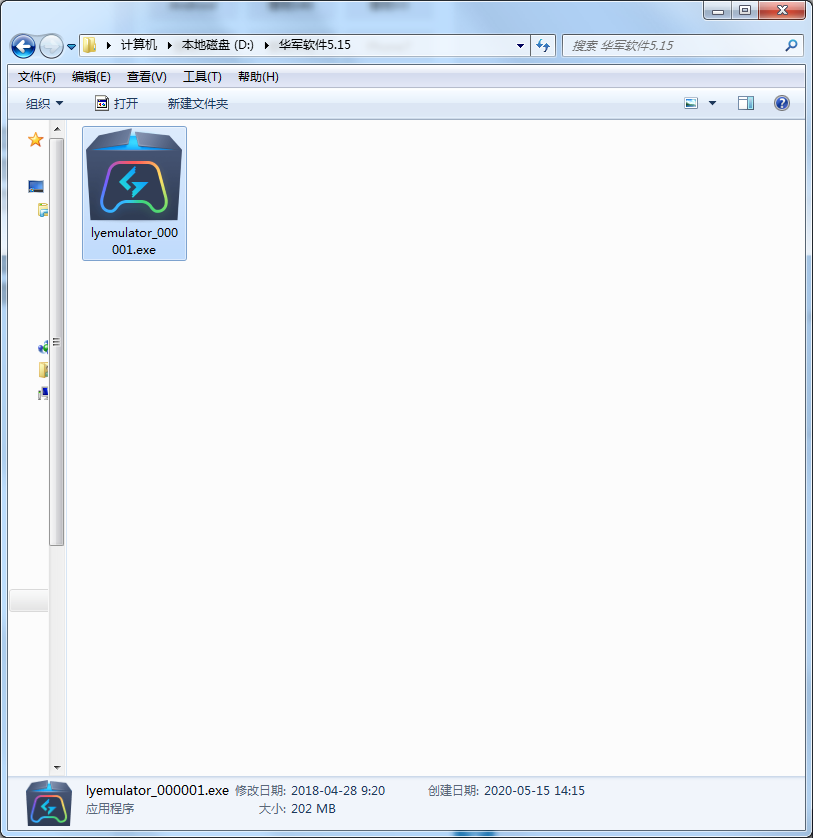Open the view options dropdown arrow
This screenshot has width=813, height=838.
[713, 103]
